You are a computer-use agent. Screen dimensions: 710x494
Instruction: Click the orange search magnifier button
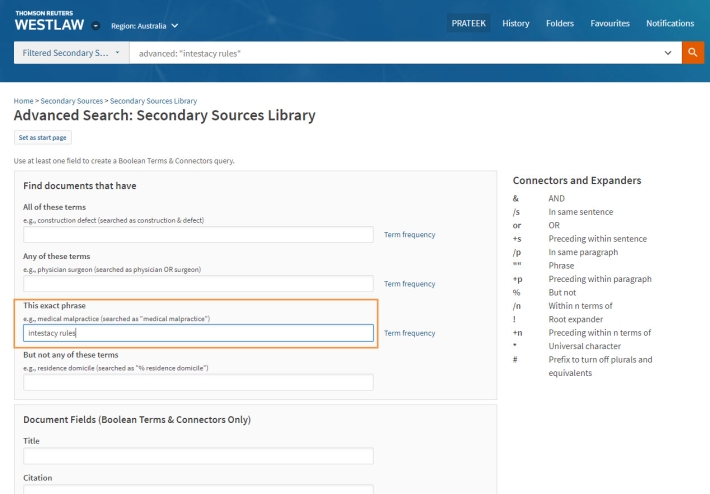[693, 53]
